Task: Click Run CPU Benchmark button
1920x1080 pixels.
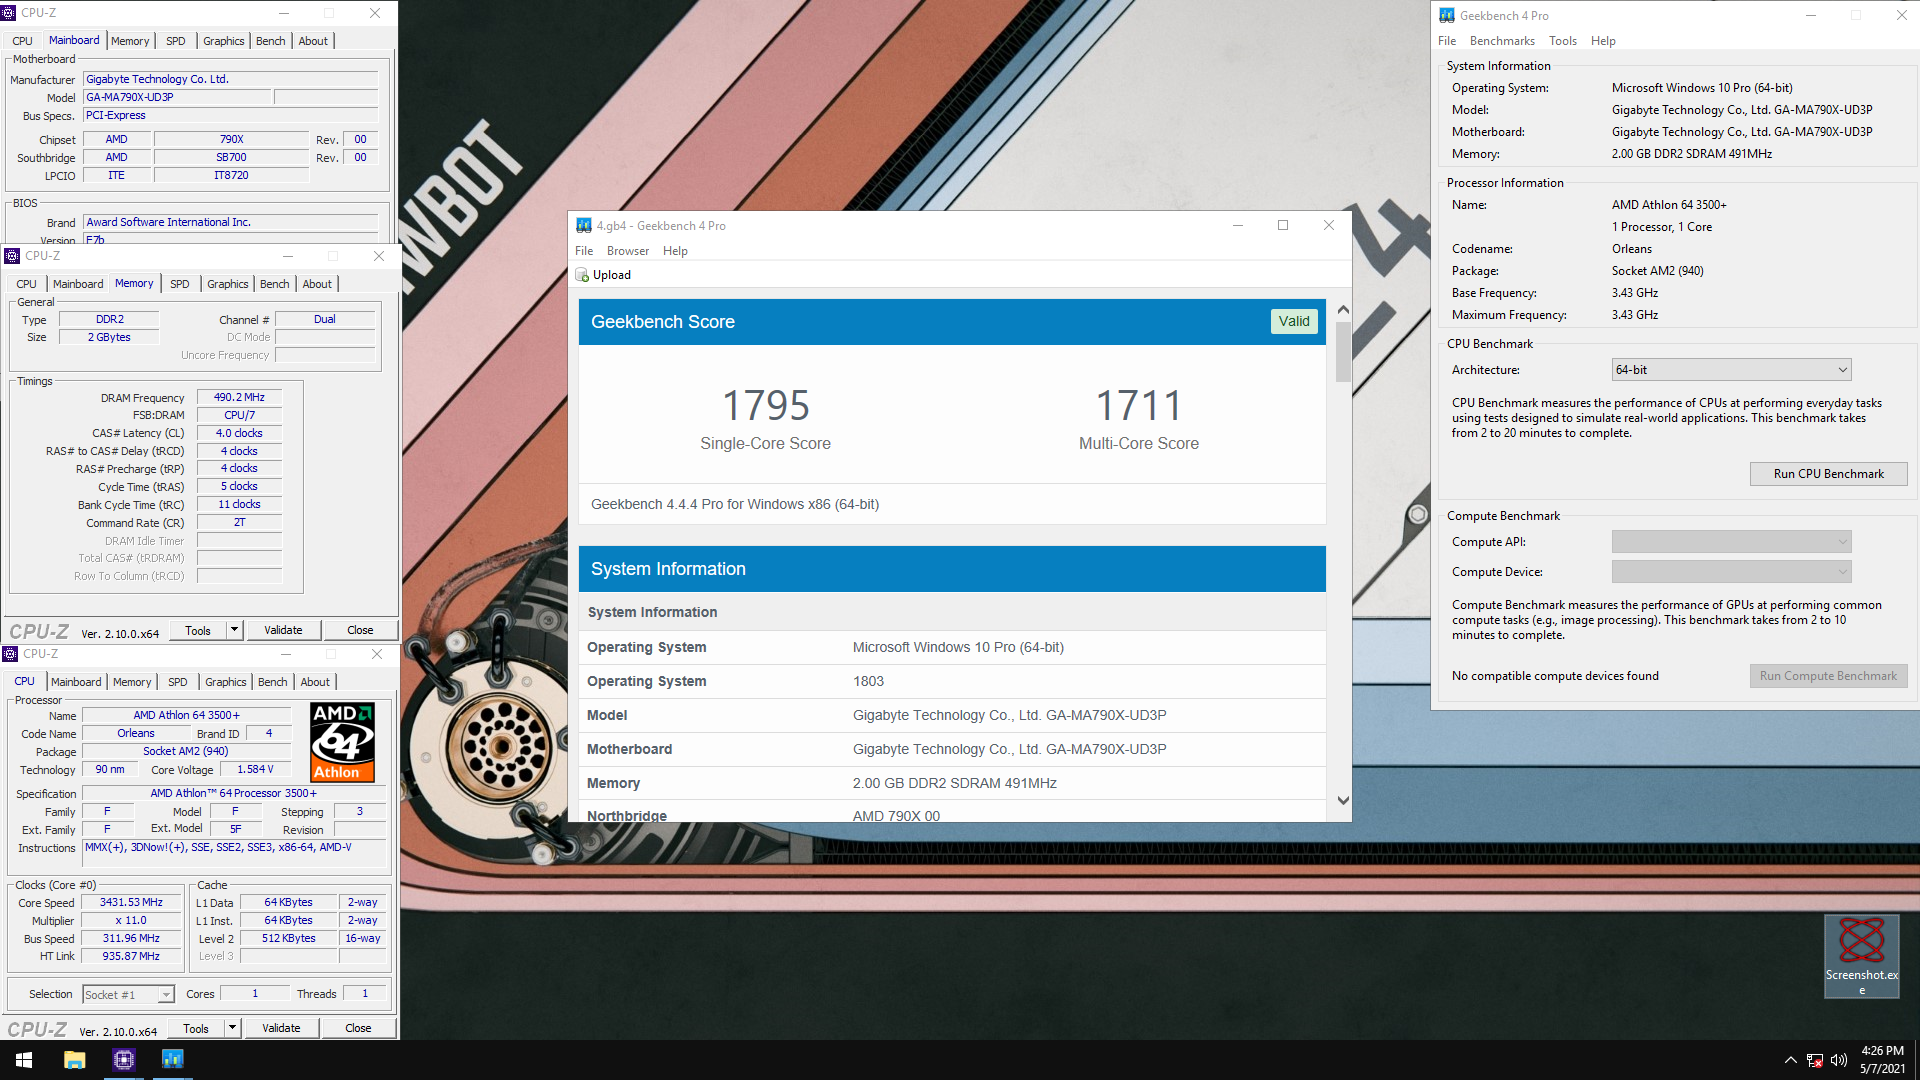Action: [1828, 474]
